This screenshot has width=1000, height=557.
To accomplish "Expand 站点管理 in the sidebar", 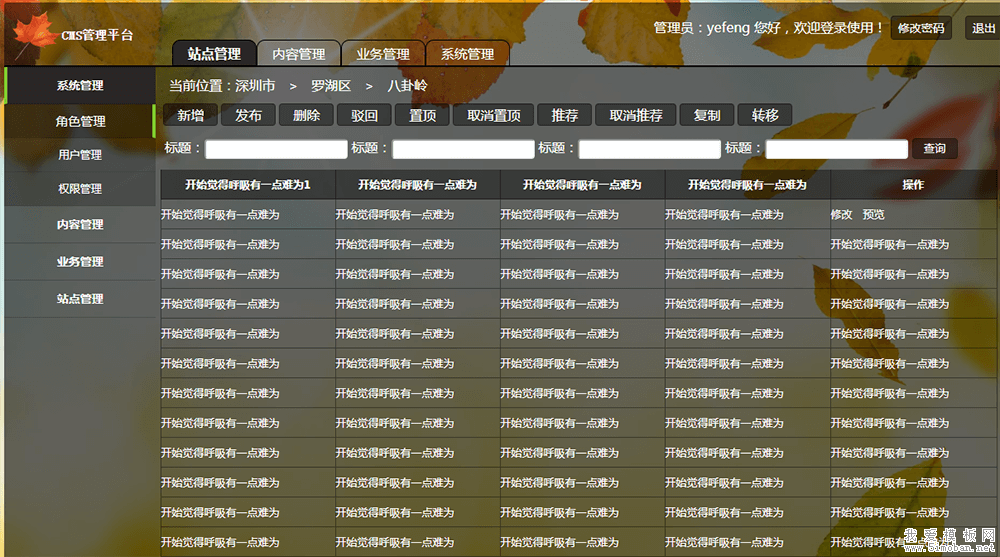I will [80, 299].
